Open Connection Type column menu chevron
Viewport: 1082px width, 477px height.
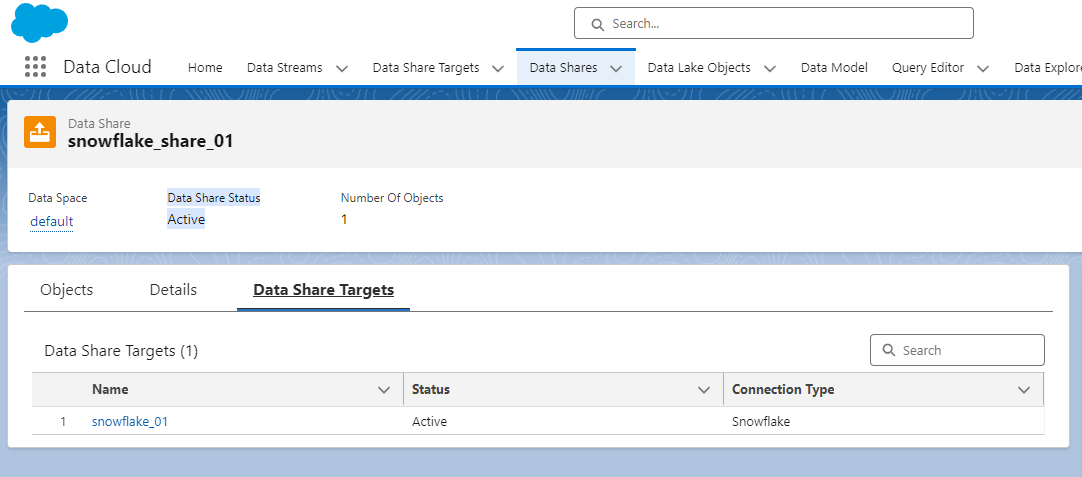(1024, 390)
